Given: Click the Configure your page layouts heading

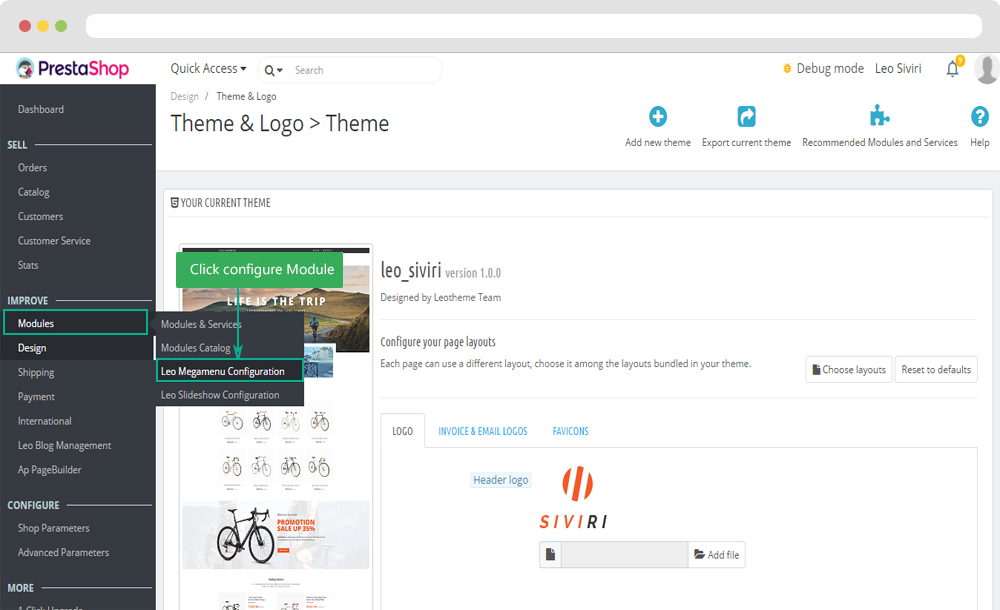Looking at the screenshot, I should coord(438,342).
